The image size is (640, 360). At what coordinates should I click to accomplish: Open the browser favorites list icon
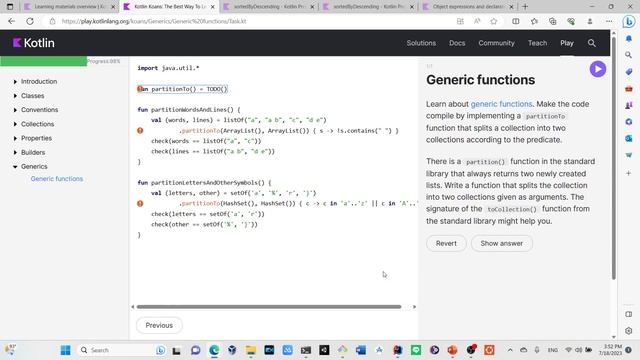[534, 21]
